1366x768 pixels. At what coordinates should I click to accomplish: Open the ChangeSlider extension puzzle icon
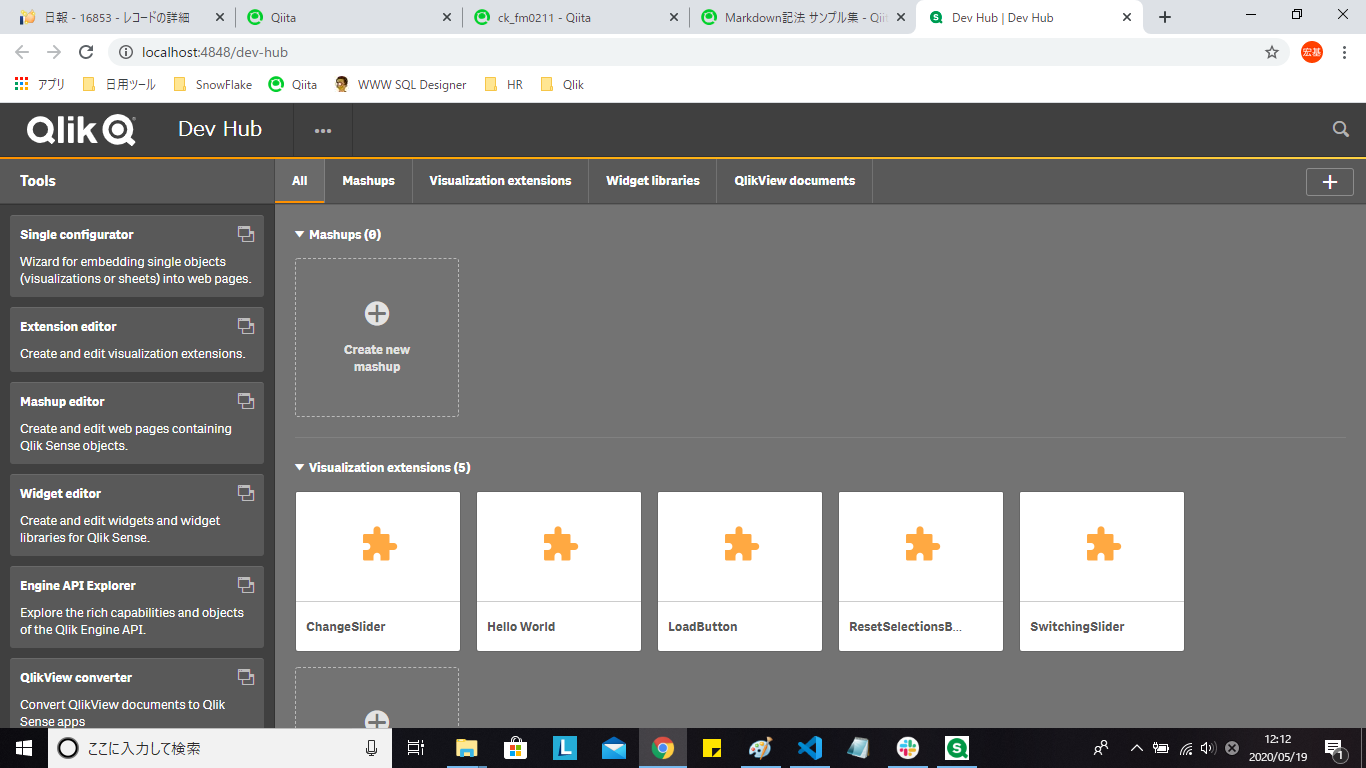[379, 545]
